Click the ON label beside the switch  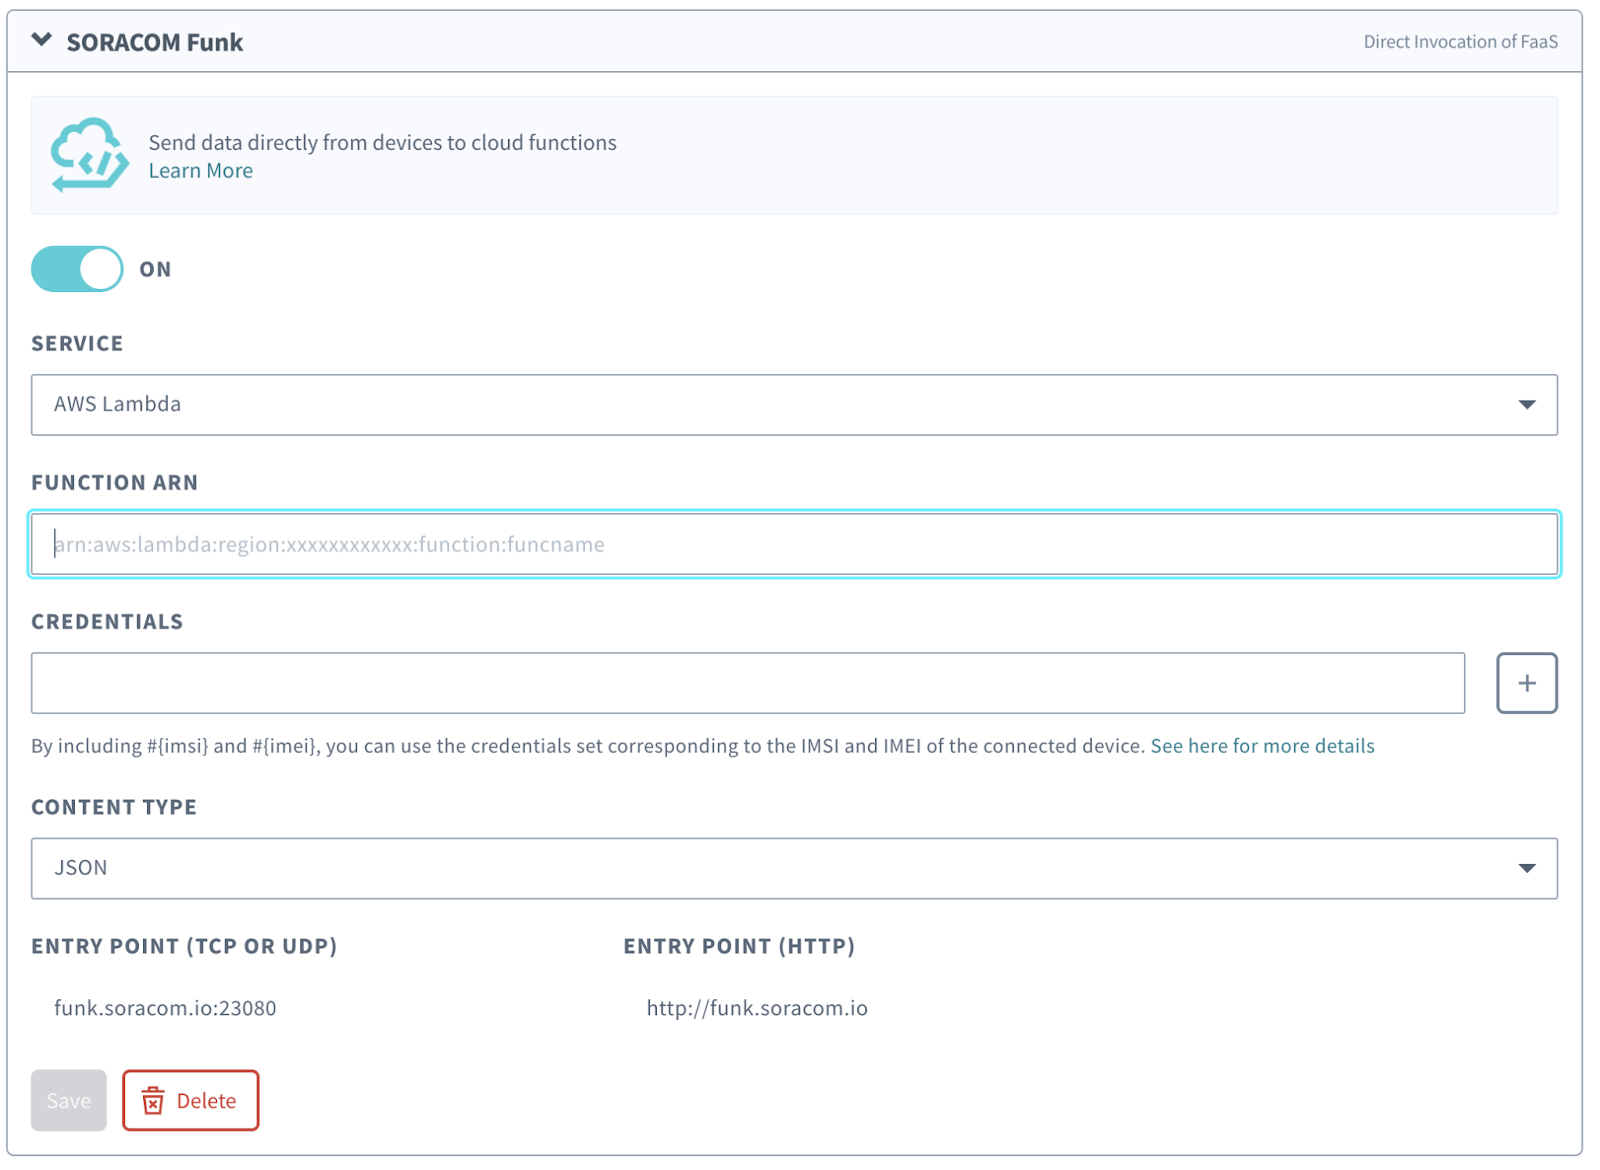point(155,269)
